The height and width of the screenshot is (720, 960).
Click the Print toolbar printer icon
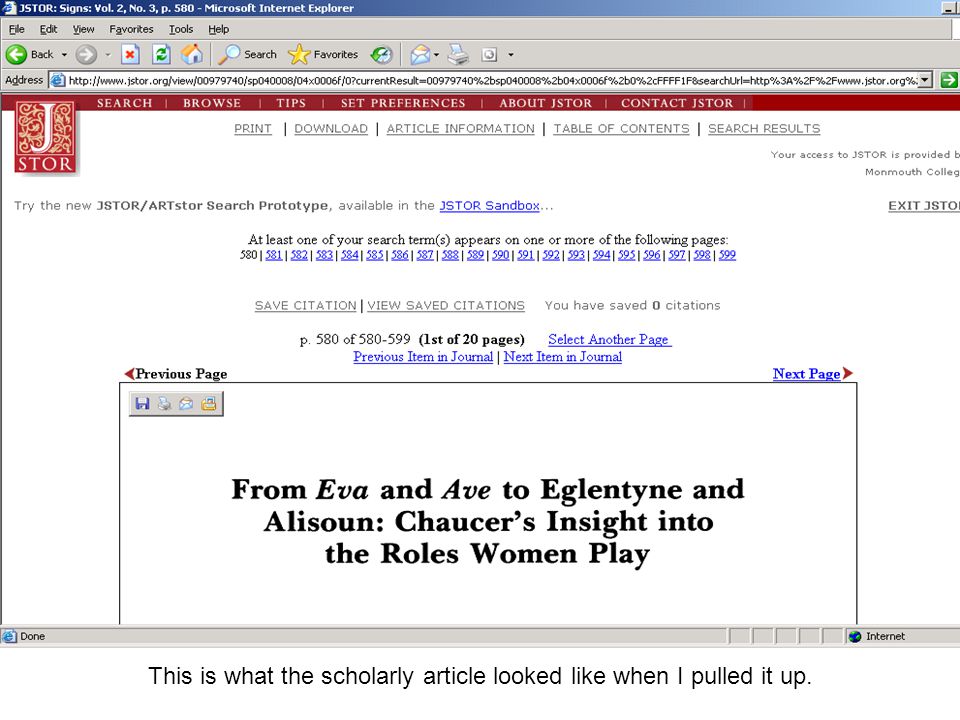[x=458, y=54]
